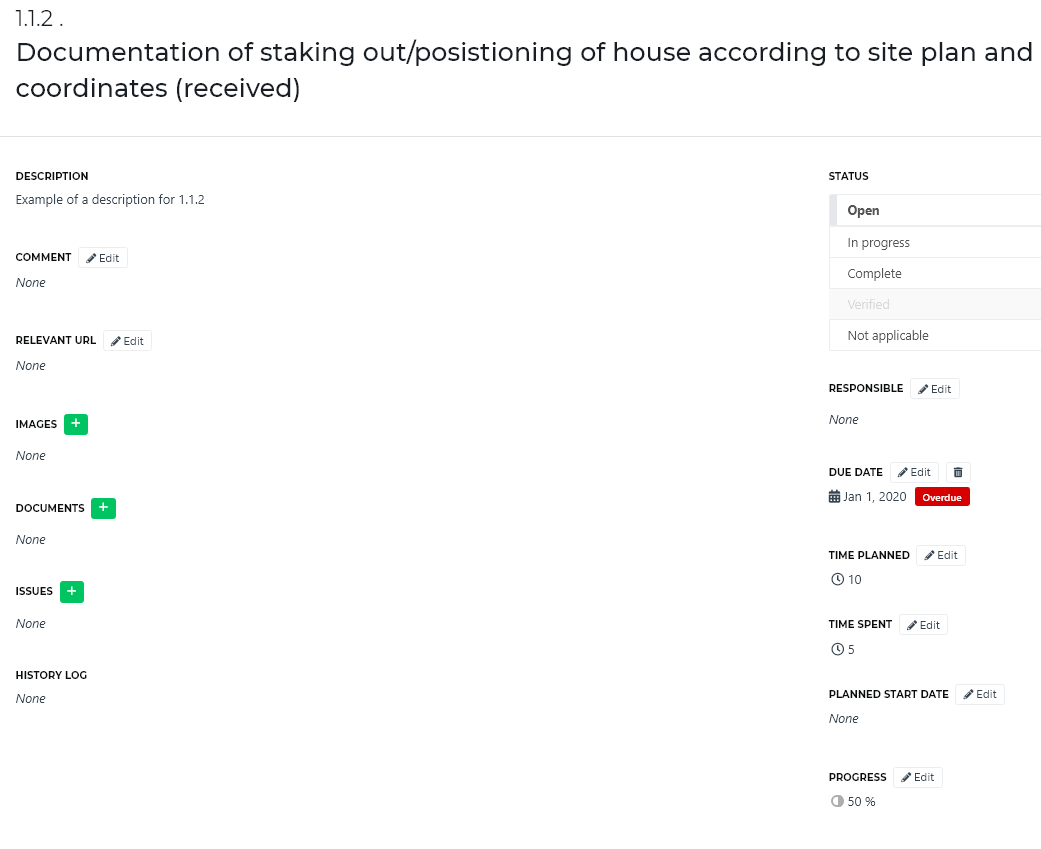The image size is (1041, 849).
Task: Edit the Responsible person
Action: tap(935, 389)
